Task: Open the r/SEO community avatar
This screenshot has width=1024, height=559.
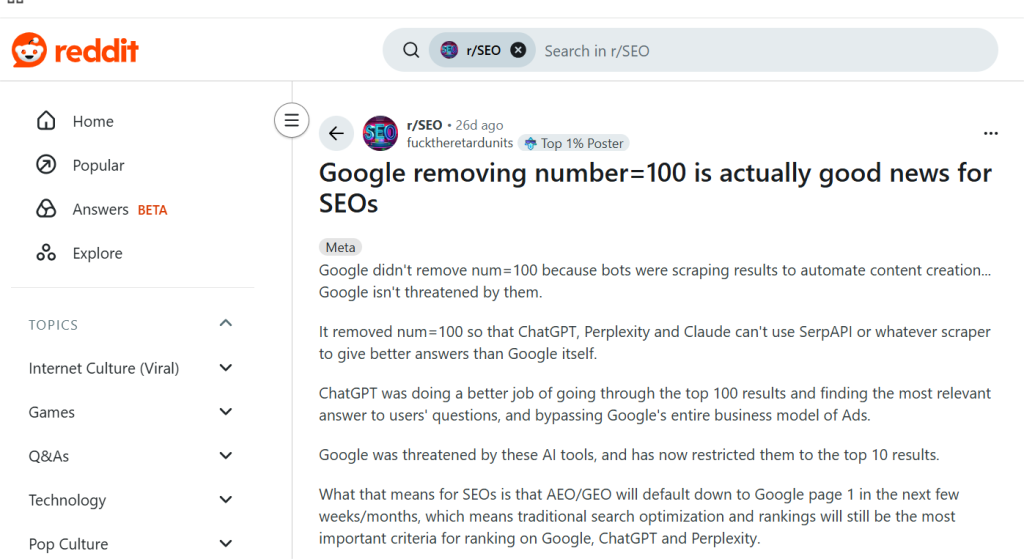Action: coord(380,133)
